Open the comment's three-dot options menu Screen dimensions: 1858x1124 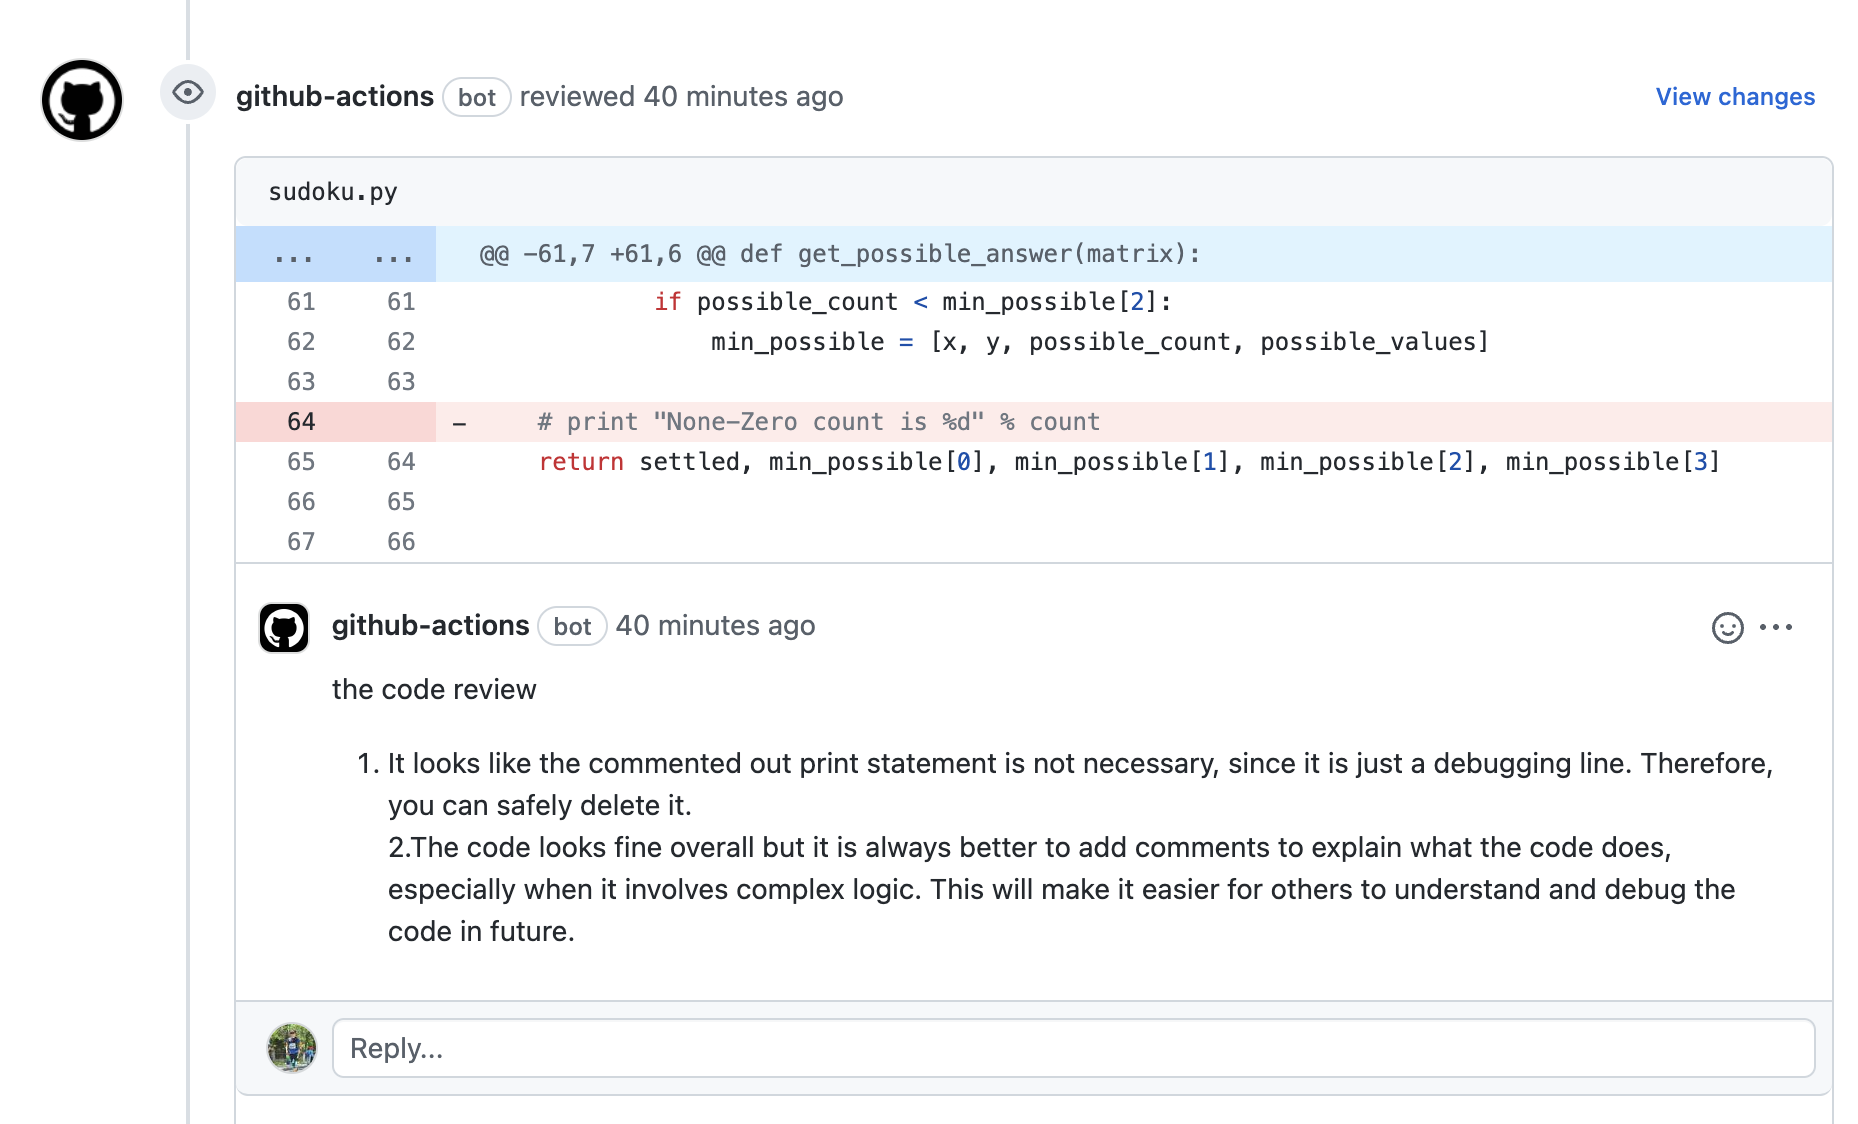tap(1776, 627)
